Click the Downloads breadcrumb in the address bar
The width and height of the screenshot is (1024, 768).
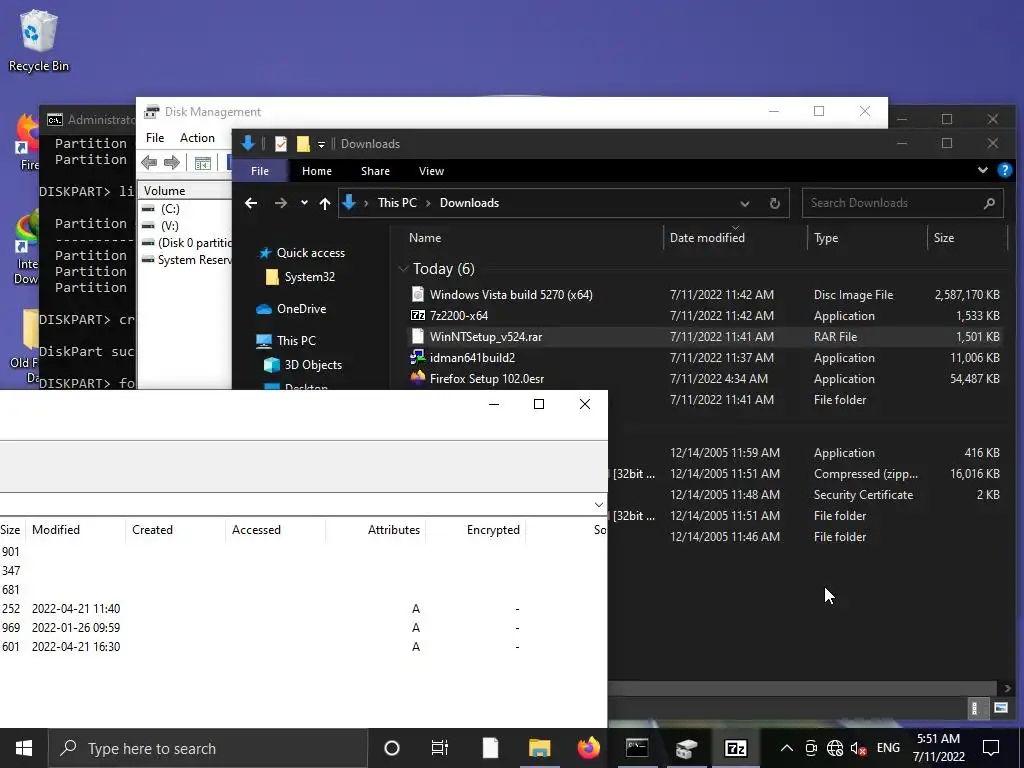click(469, 203)
